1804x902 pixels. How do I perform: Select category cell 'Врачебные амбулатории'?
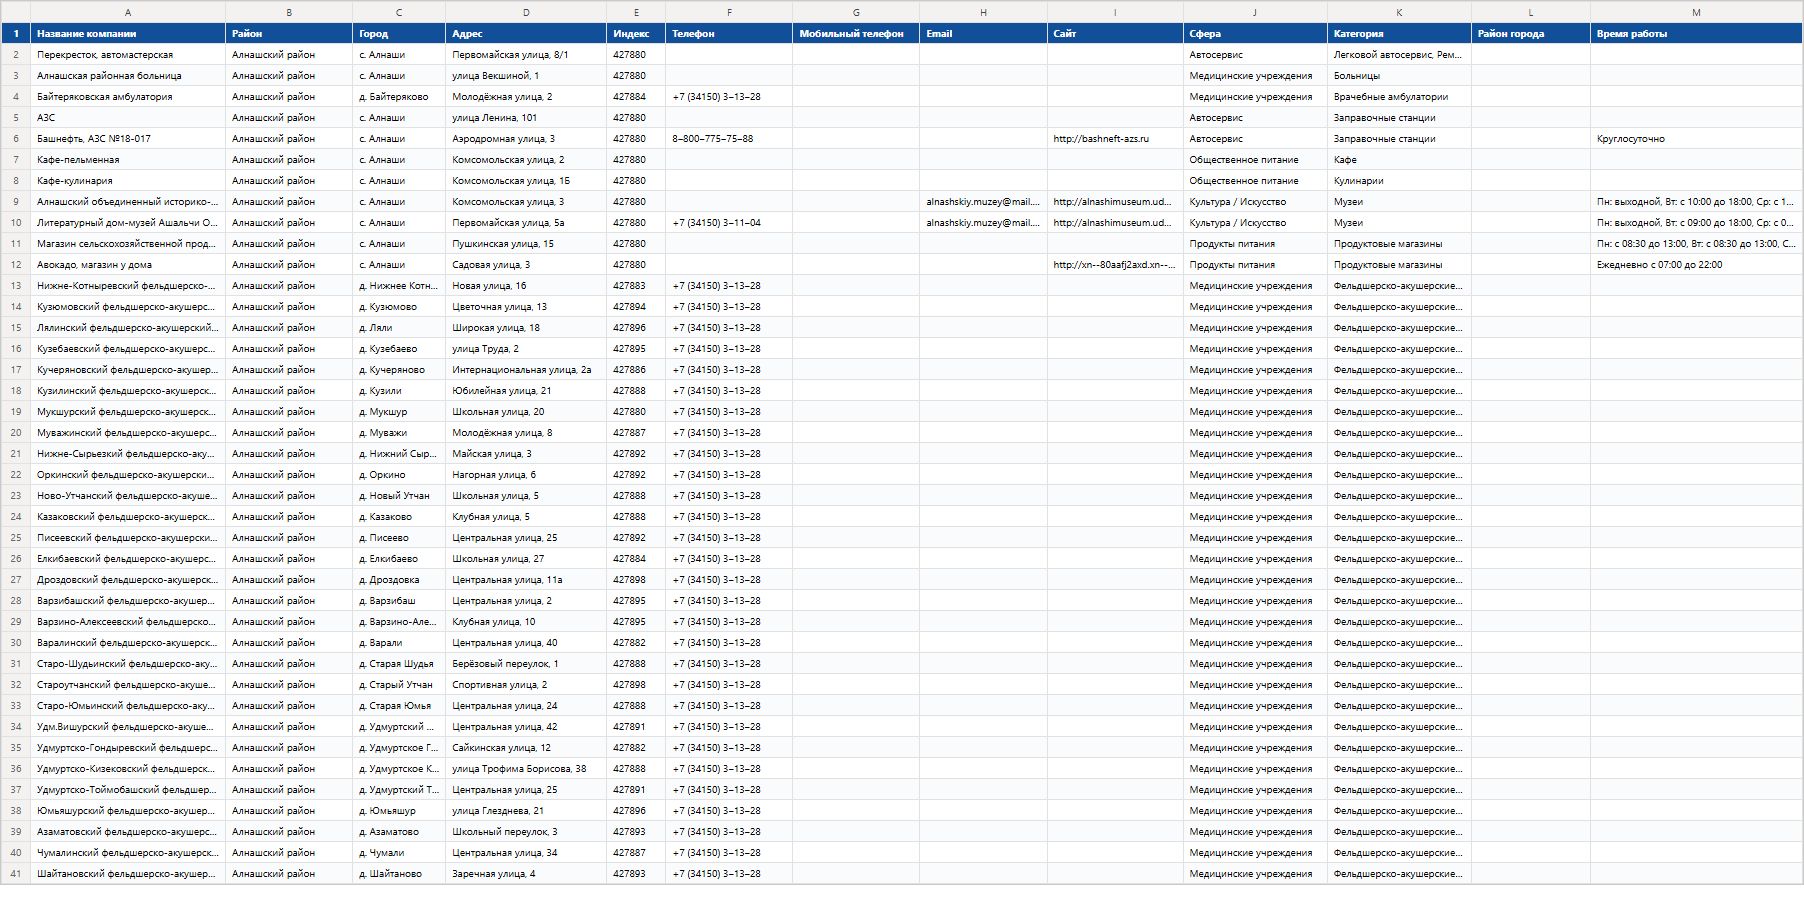(1399, 97)
